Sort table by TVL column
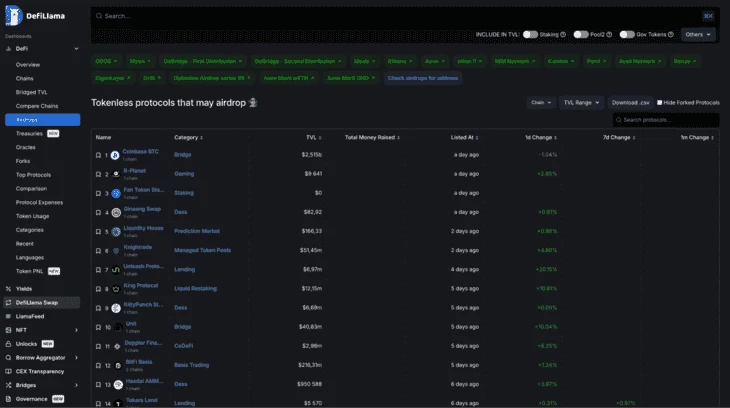Viewport: 730px width, 408px height. (314, 137)
